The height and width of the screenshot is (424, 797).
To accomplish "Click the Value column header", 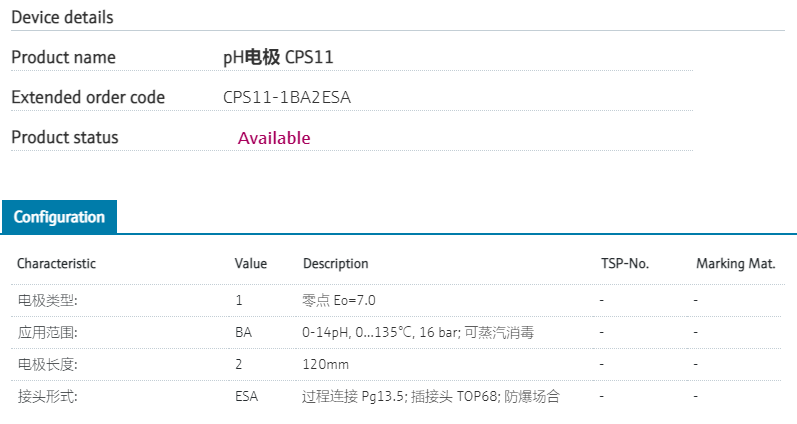I will click(251, 264).
